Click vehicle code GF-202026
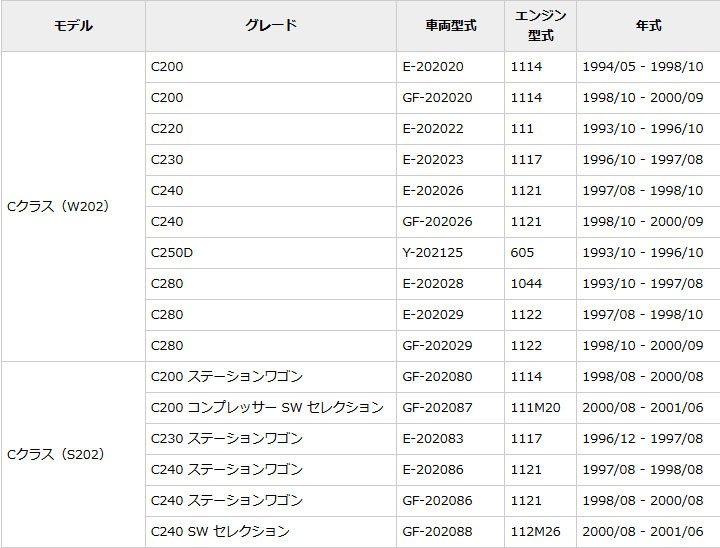 click(437, 222)
